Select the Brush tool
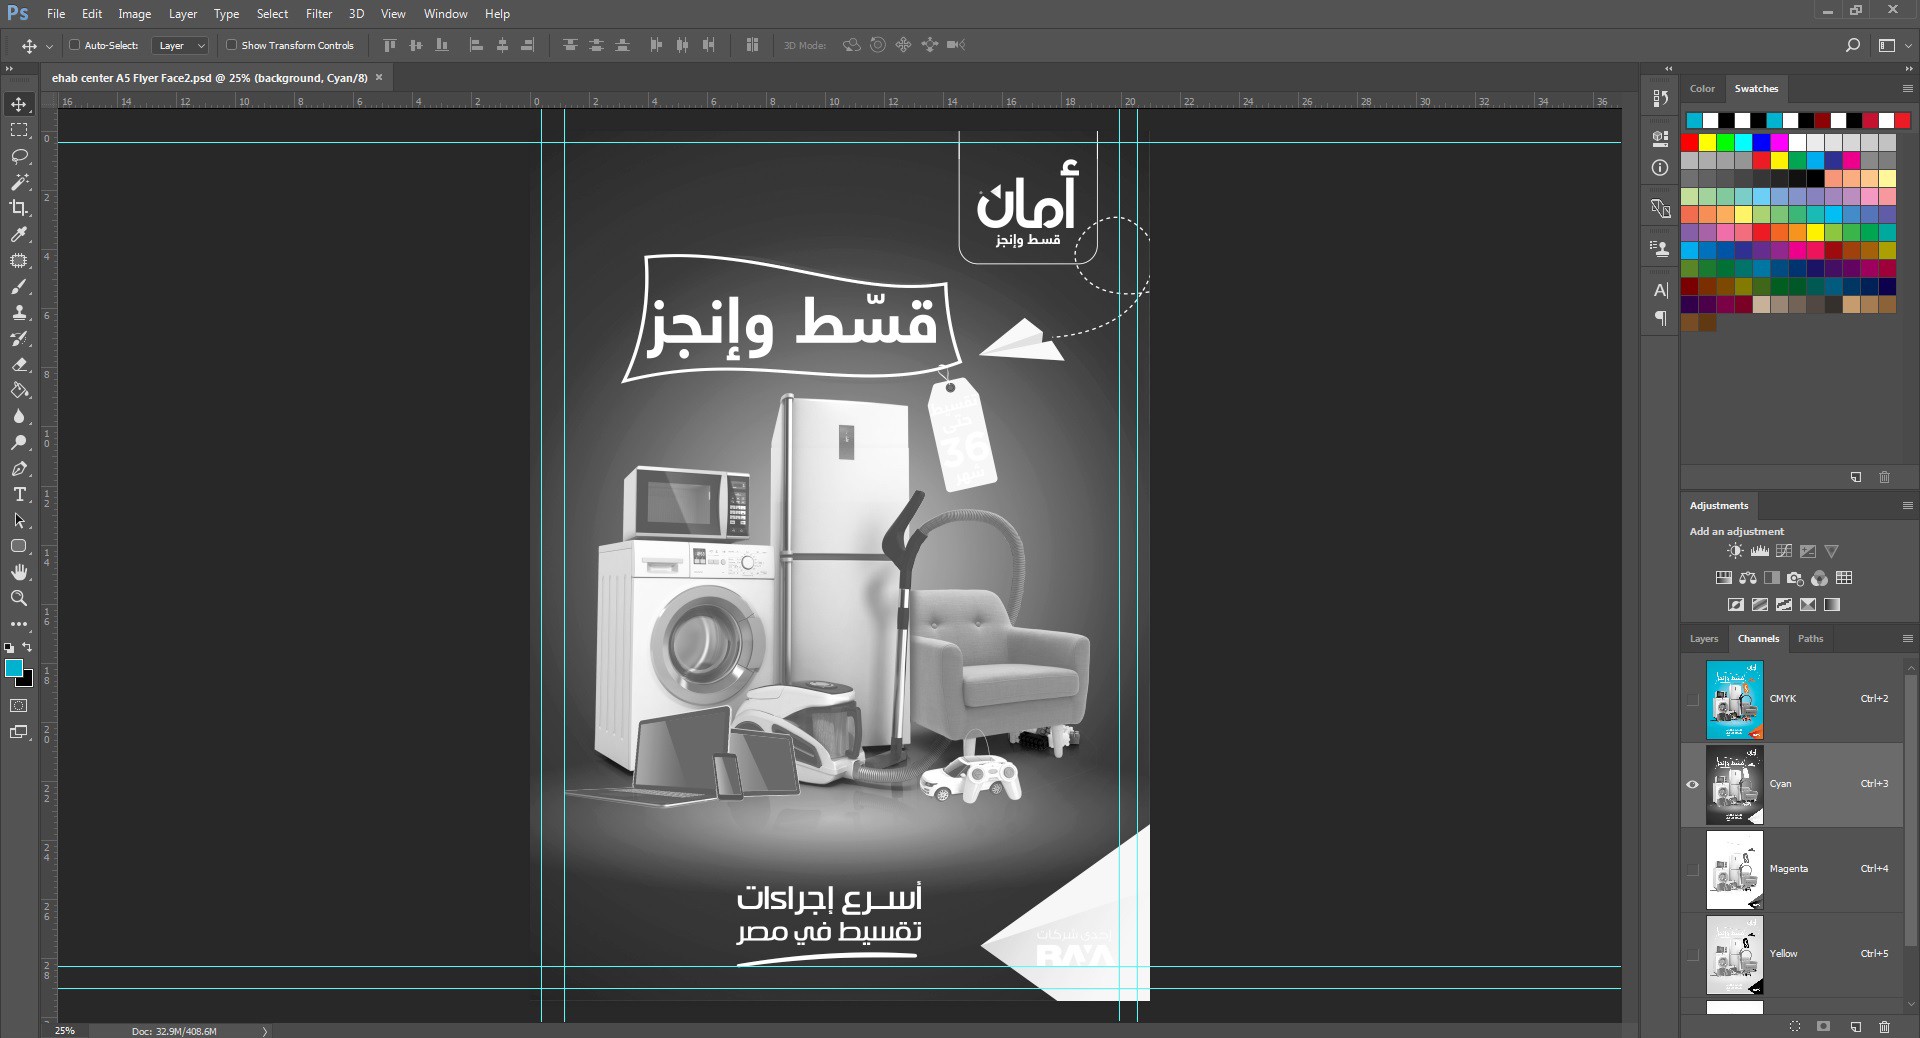The height and width of the screenshot is (1038, 1920). point(19,287)
